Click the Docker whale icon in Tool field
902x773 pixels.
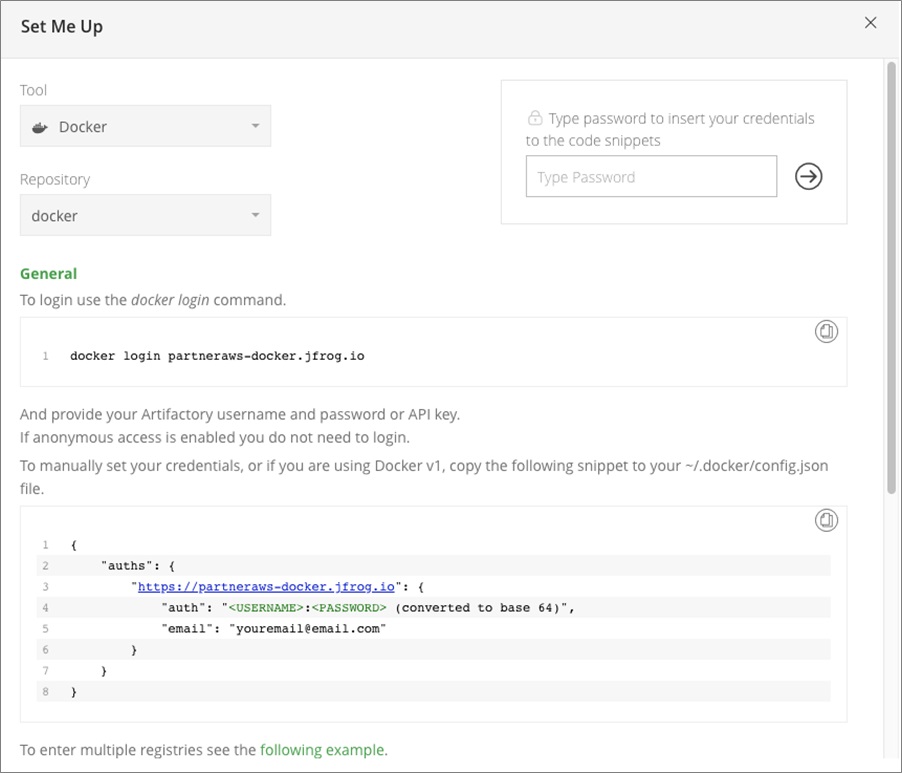coord(40,127)
